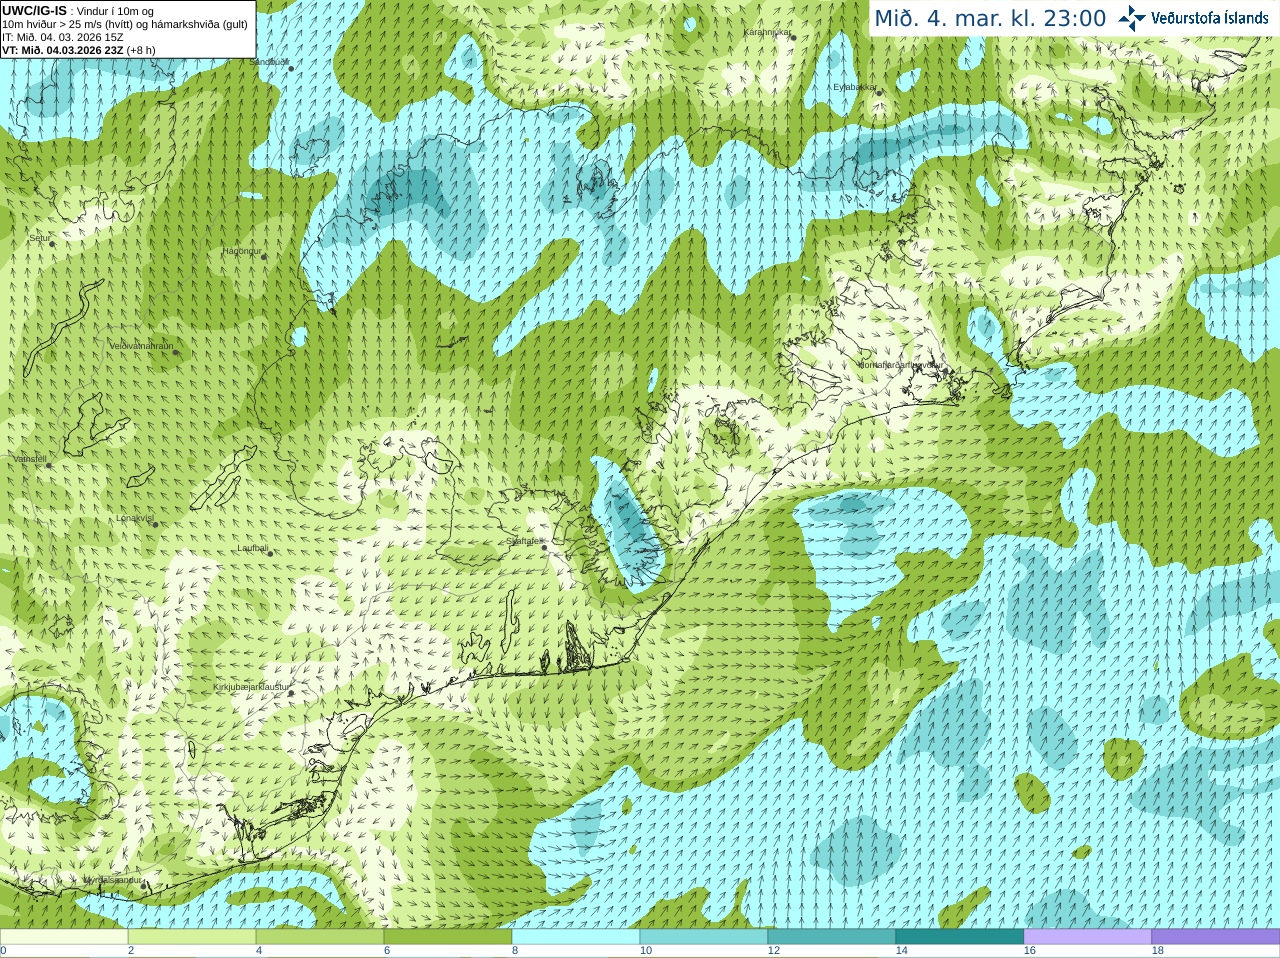Pick the 14–16 m/s dark teal legend swatch
The image size is (1280, 958).
click(x=960, y=937)
